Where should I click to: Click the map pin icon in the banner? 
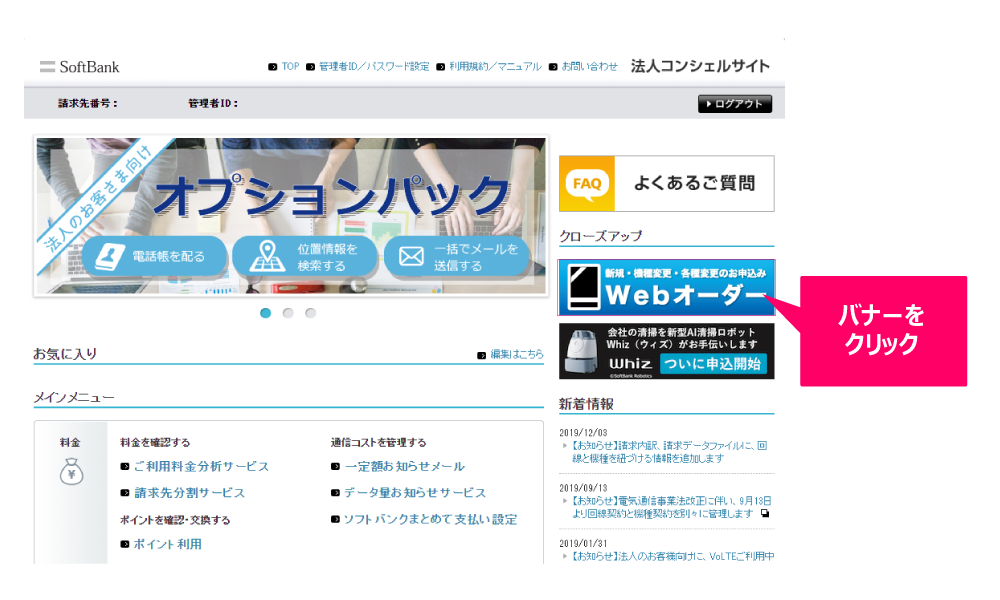pos(267,256)
